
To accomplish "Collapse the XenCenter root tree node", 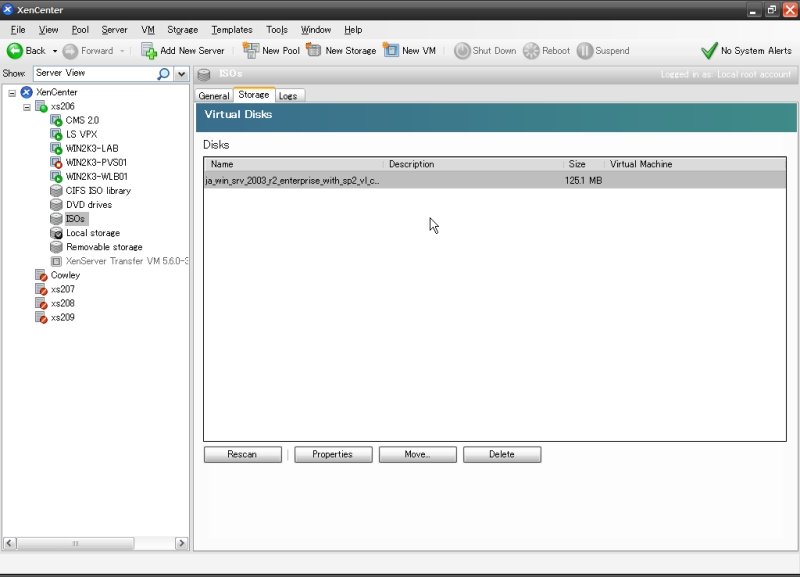I will (x=12, y=93).
